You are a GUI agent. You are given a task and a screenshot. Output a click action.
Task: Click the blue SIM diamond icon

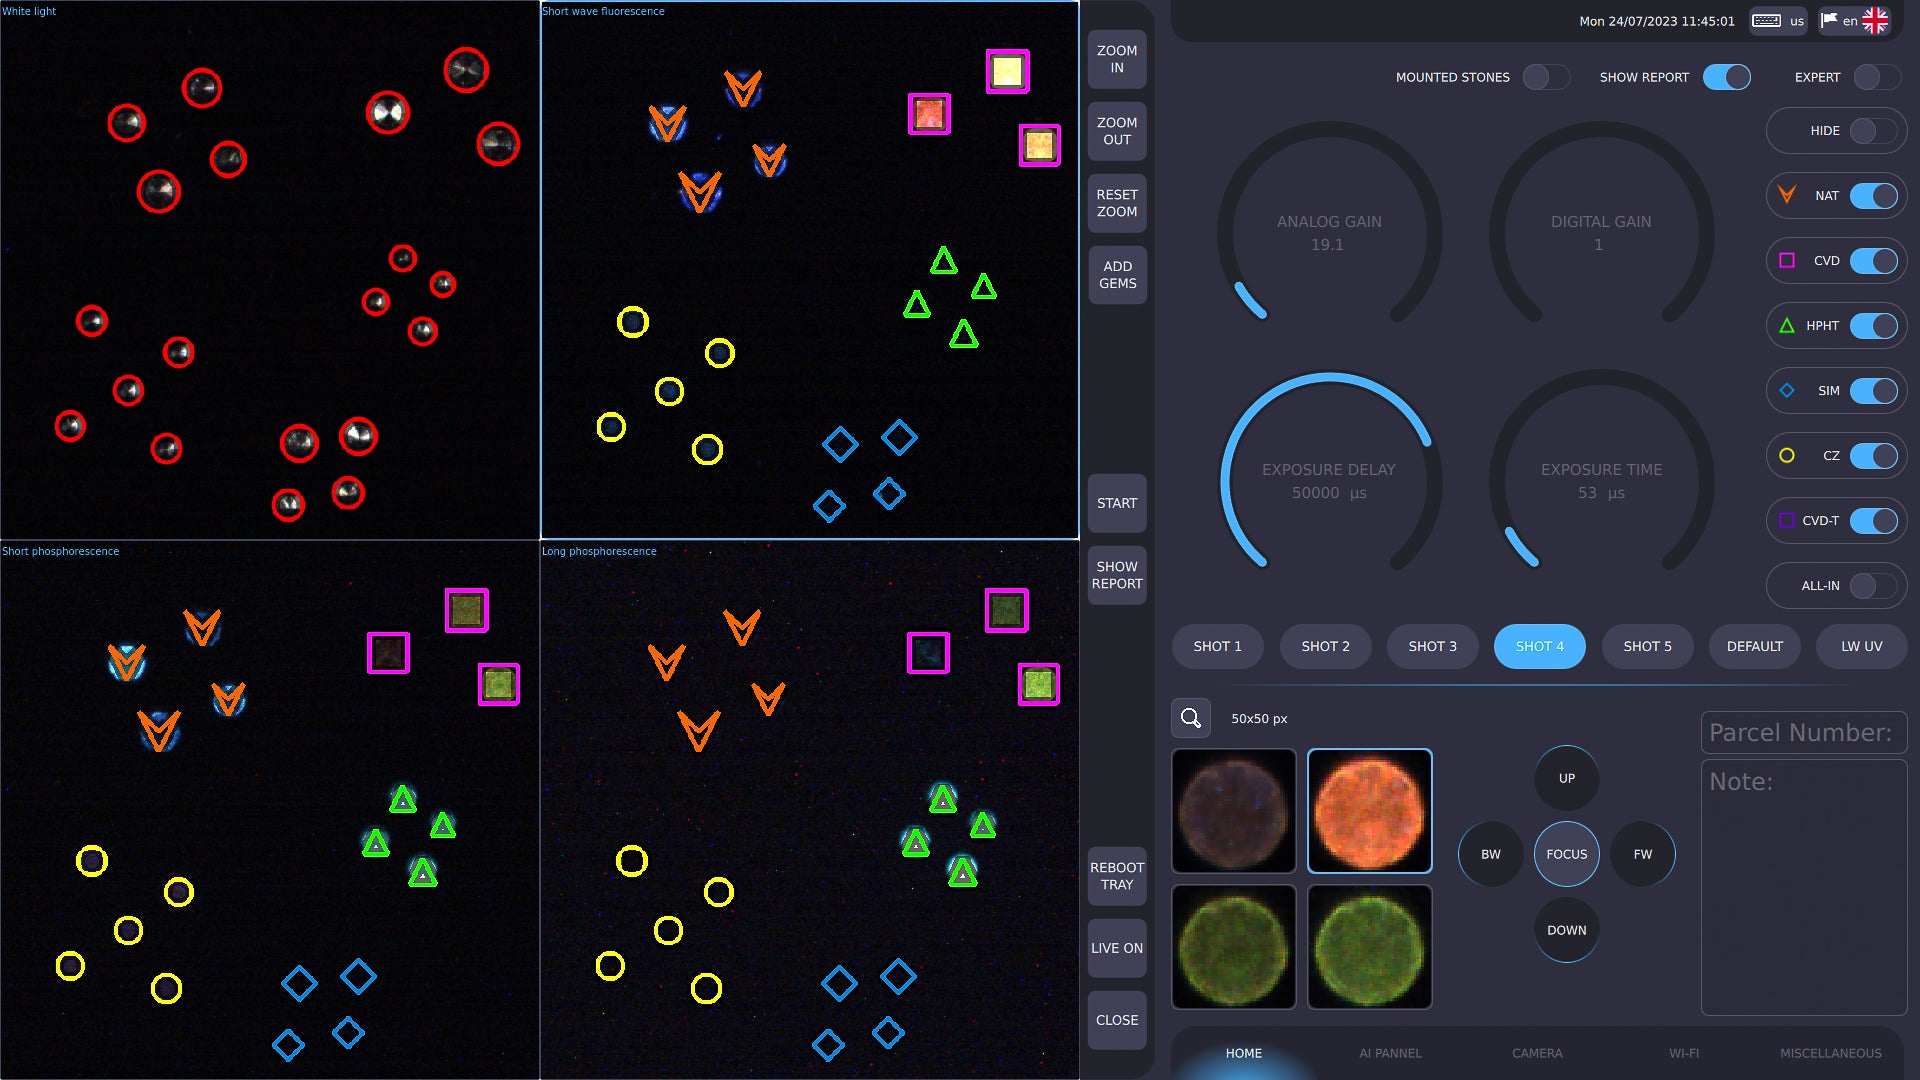coord(1787,390)
